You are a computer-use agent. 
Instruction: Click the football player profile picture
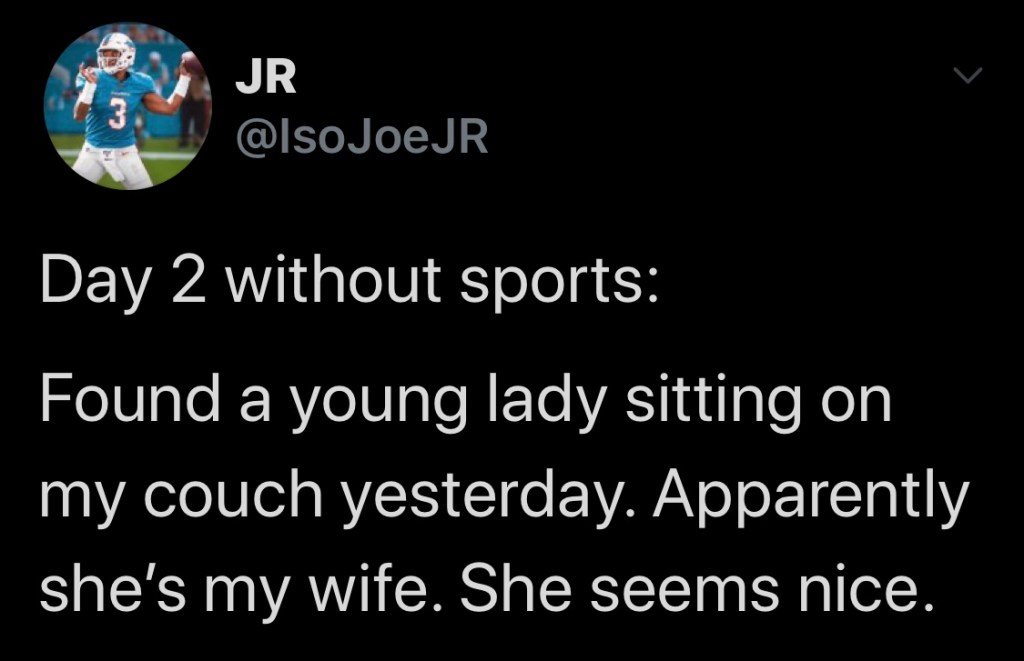[127, 106]
